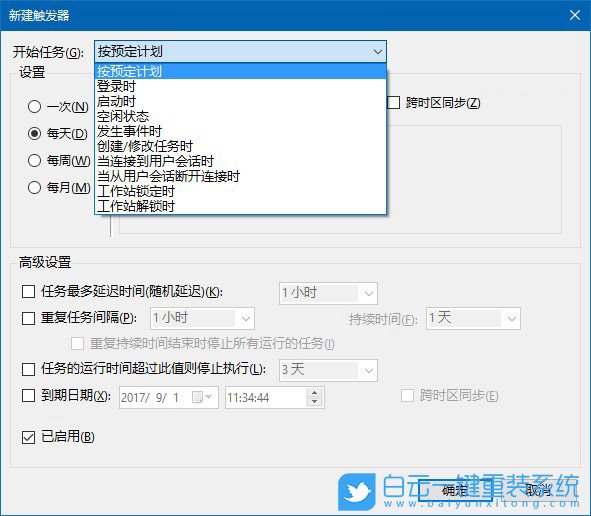Select the 每周(W) radio button
This screenshot has width=591, height=516.
pyautogui.click(x=34, y=161)
